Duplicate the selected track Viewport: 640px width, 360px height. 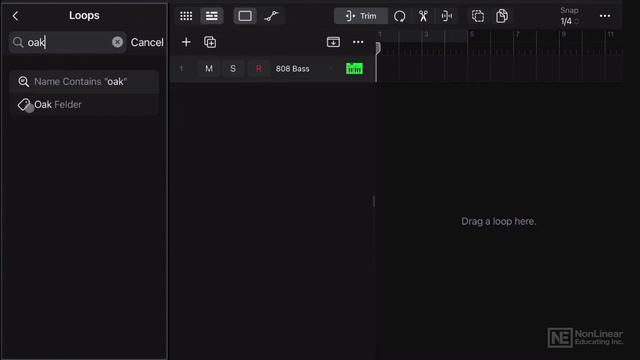click(x=210, y=42)
